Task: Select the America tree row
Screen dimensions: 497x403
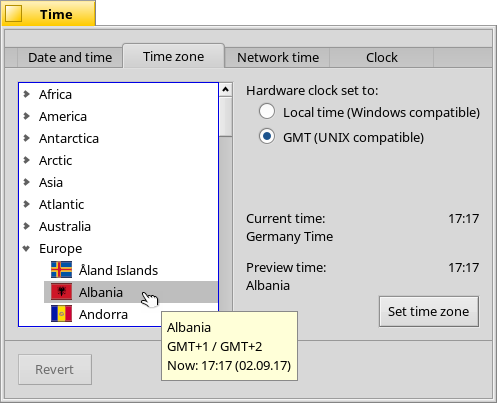Action: tap(118, 116)
